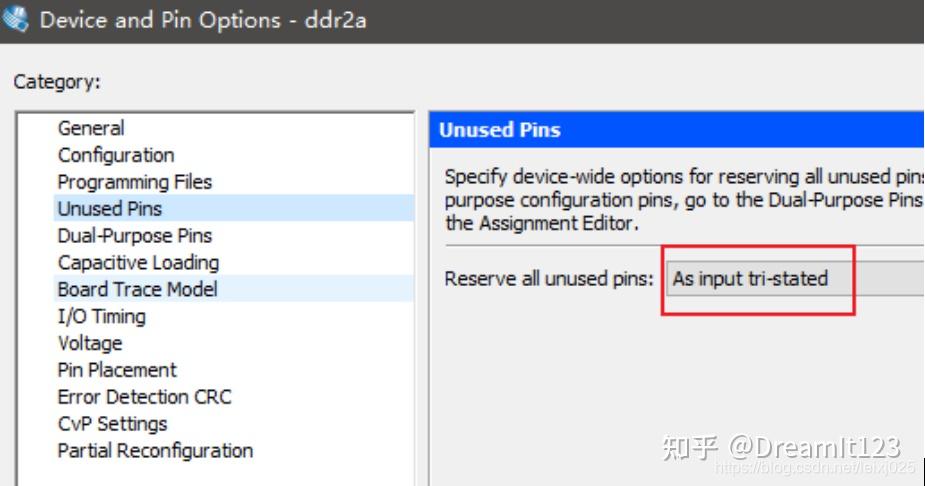Open the CvP Settings category
The image size is (925, 486).
(x=112, y=424)
